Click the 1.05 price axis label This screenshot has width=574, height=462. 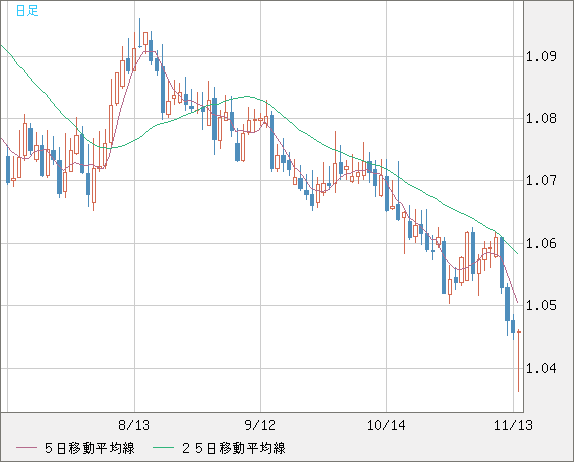(x=541, y=305)
